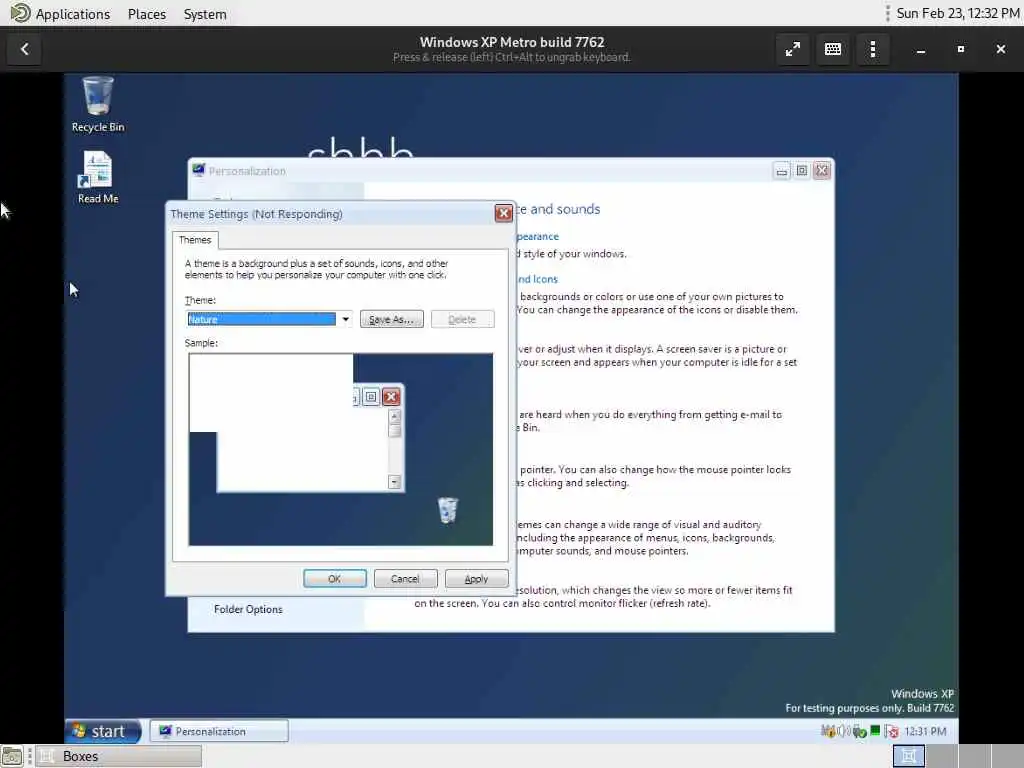
Task: Open the Applications menu
Action: tap(72, 14)
